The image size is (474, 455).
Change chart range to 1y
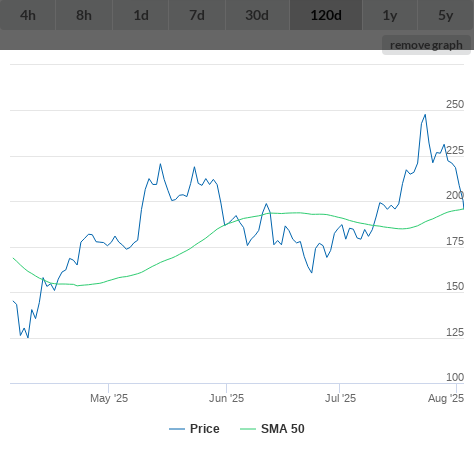pos(390,15)
